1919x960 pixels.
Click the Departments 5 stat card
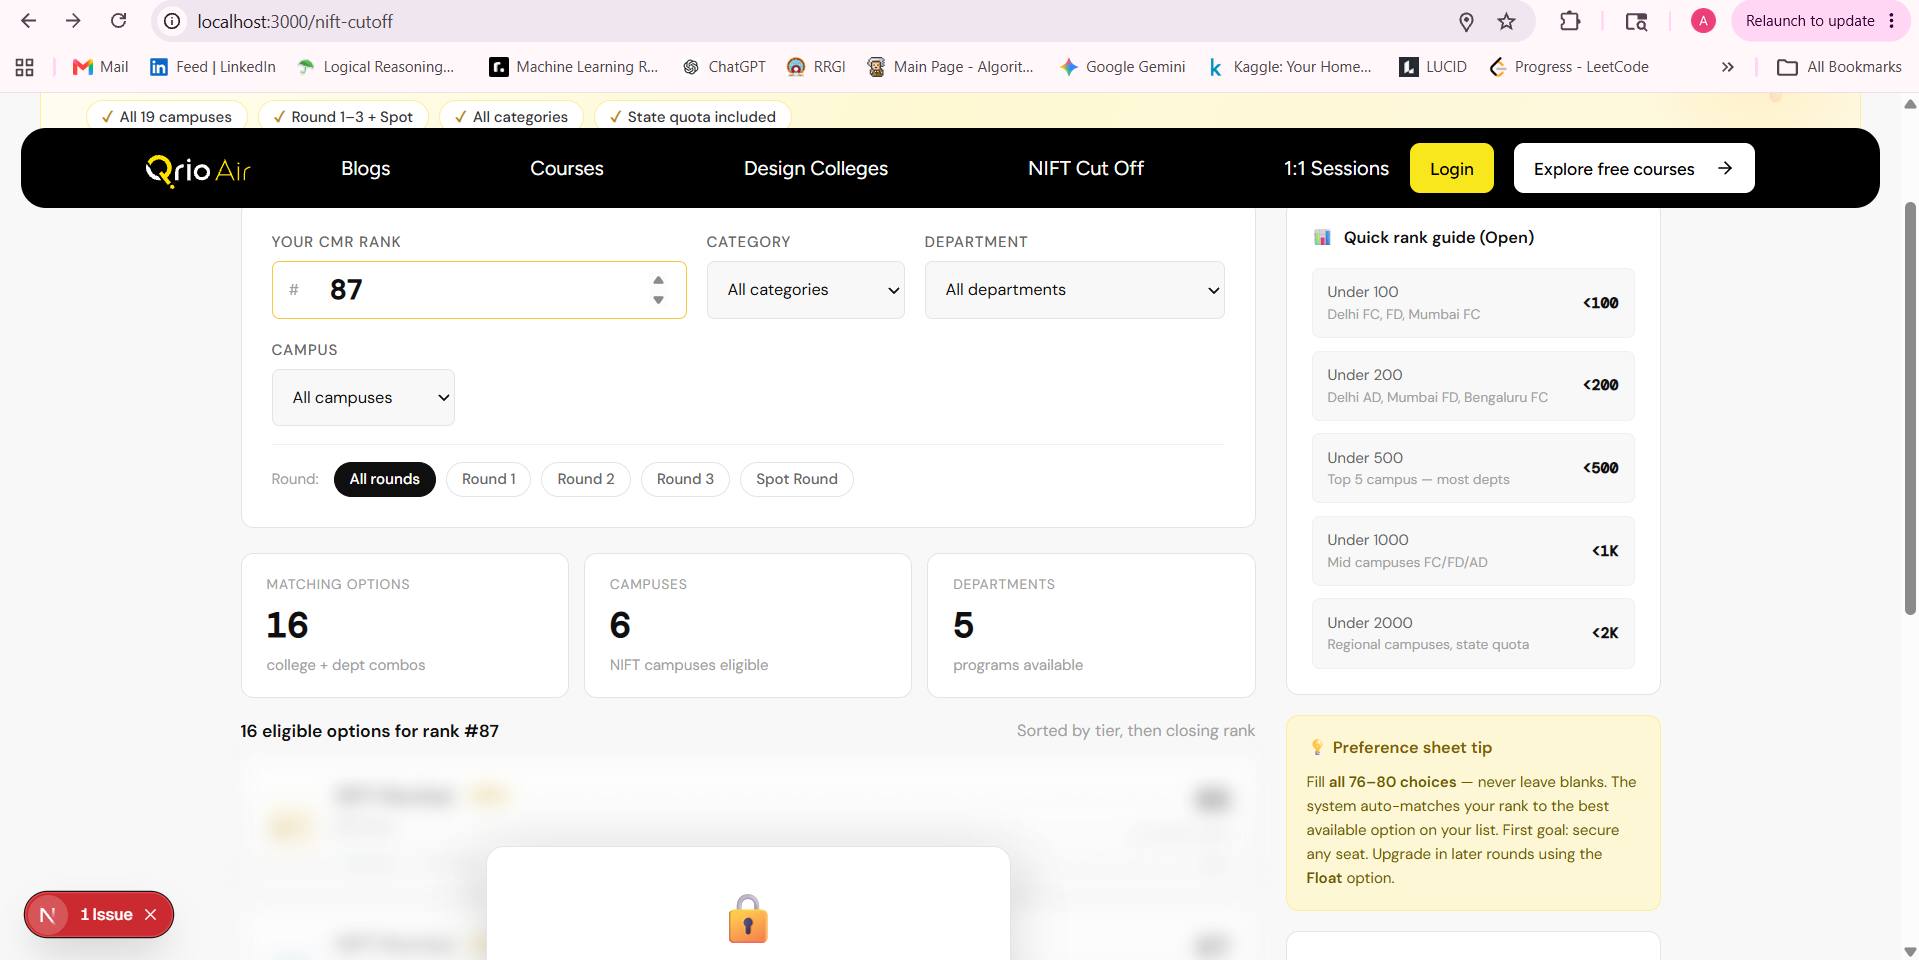tap(1091, 625)
